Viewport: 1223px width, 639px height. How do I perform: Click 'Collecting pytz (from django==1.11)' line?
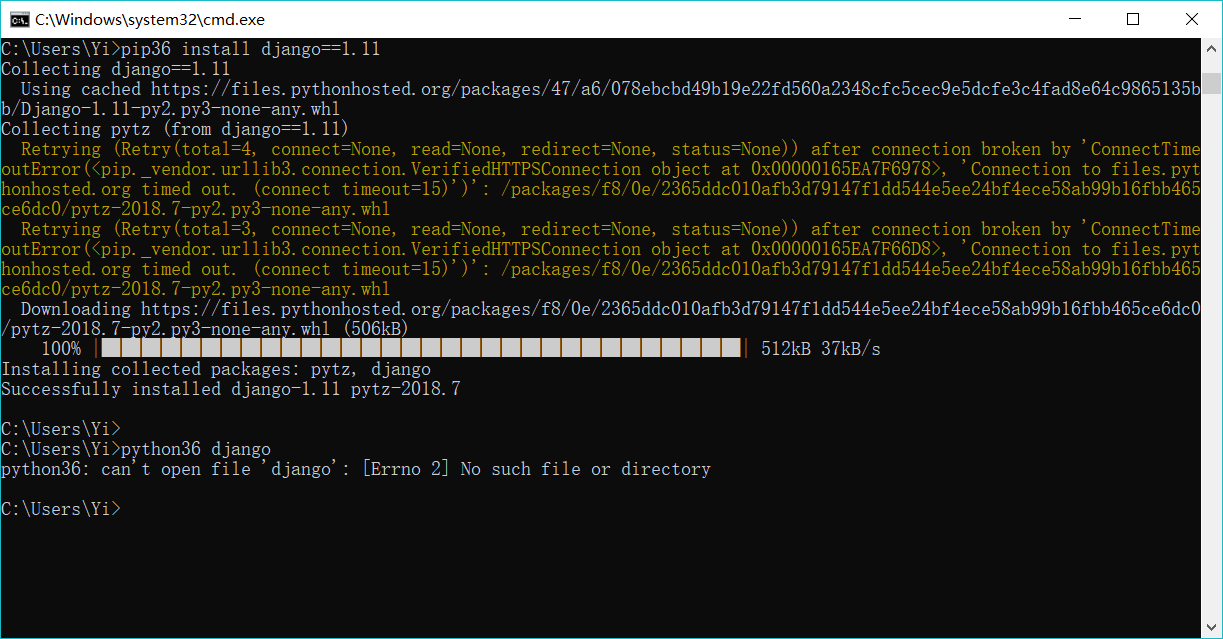click(x=176, y=129)
